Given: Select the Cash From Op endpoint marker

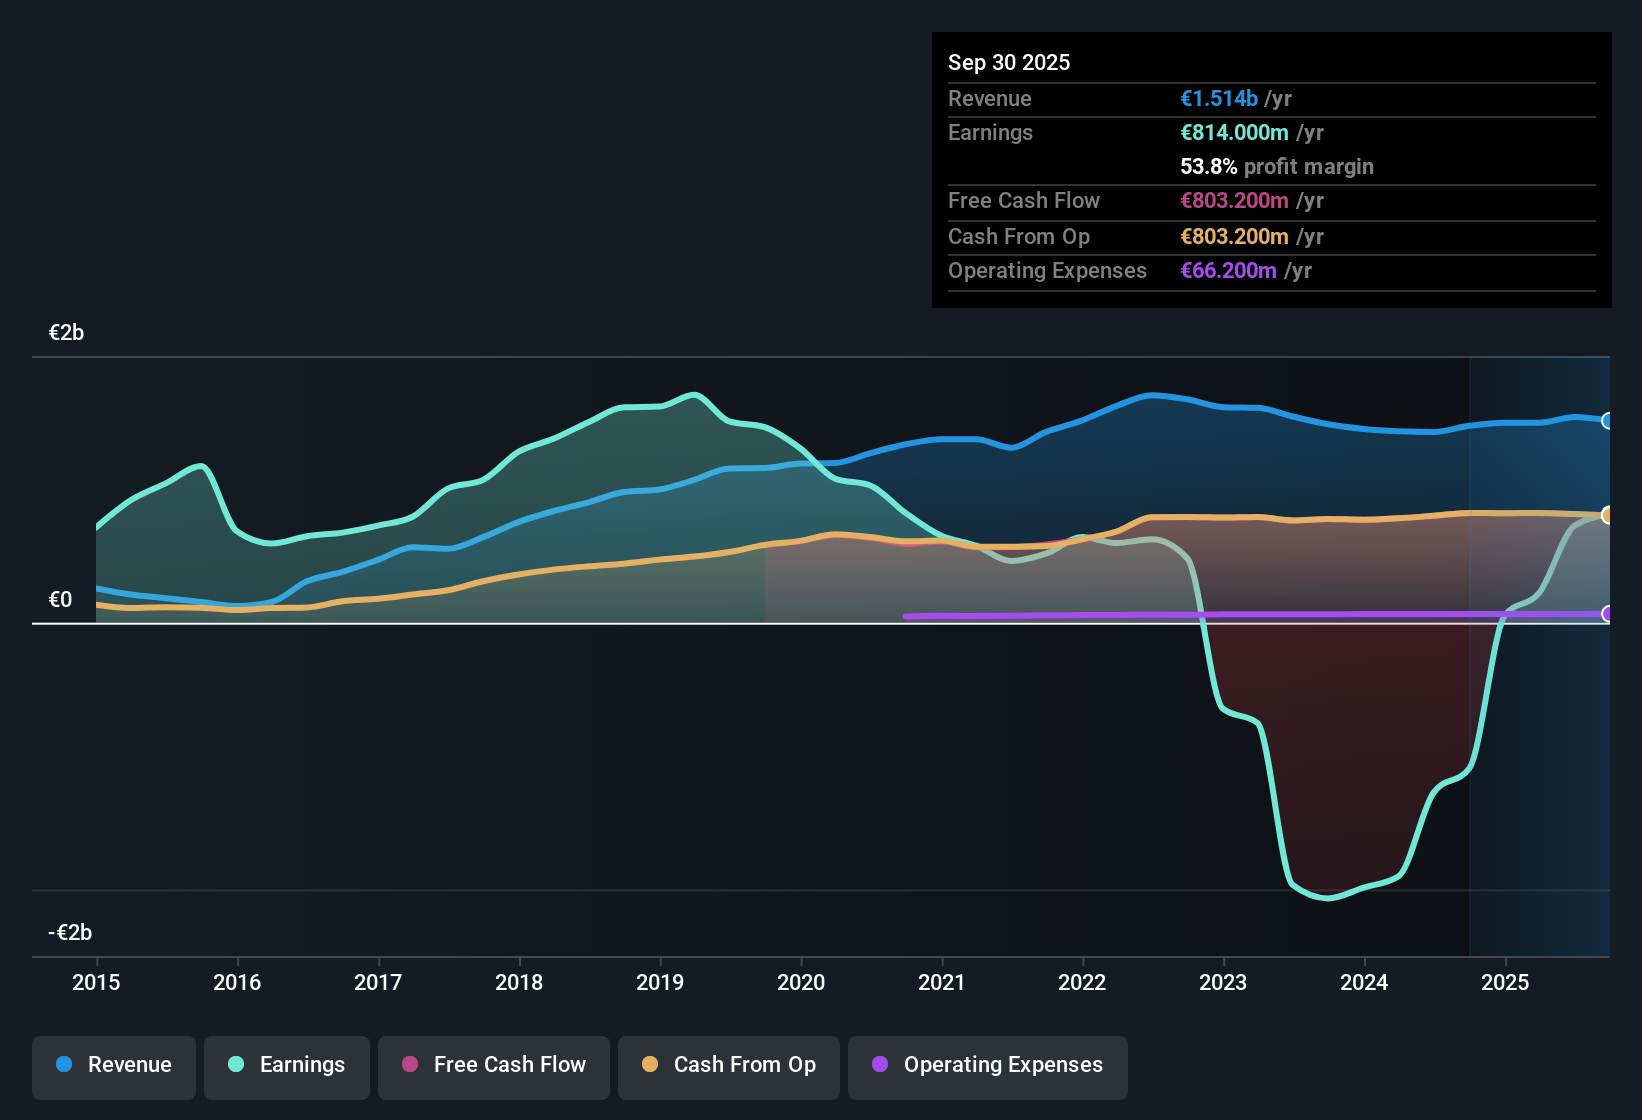Looking at the screenshot, I should [1607, 515].
